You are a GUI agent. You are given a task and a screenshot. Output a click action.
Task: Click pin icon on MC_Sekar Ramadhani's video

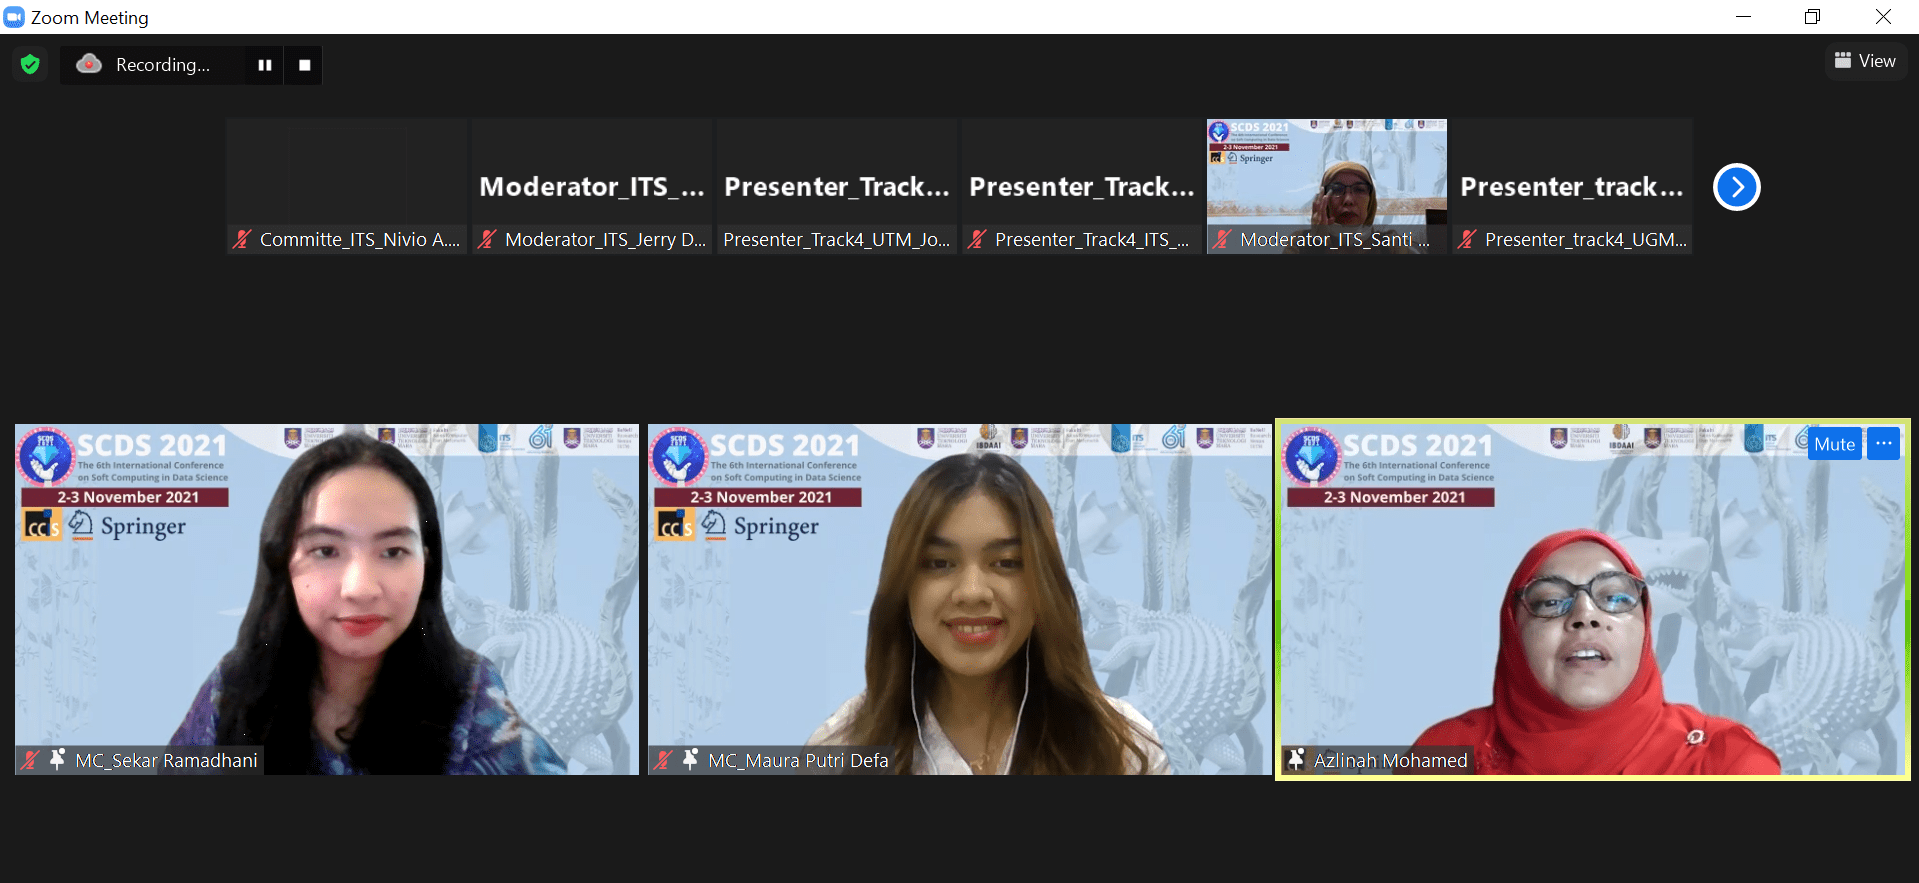pyautogui.click(x=57, y=760)
